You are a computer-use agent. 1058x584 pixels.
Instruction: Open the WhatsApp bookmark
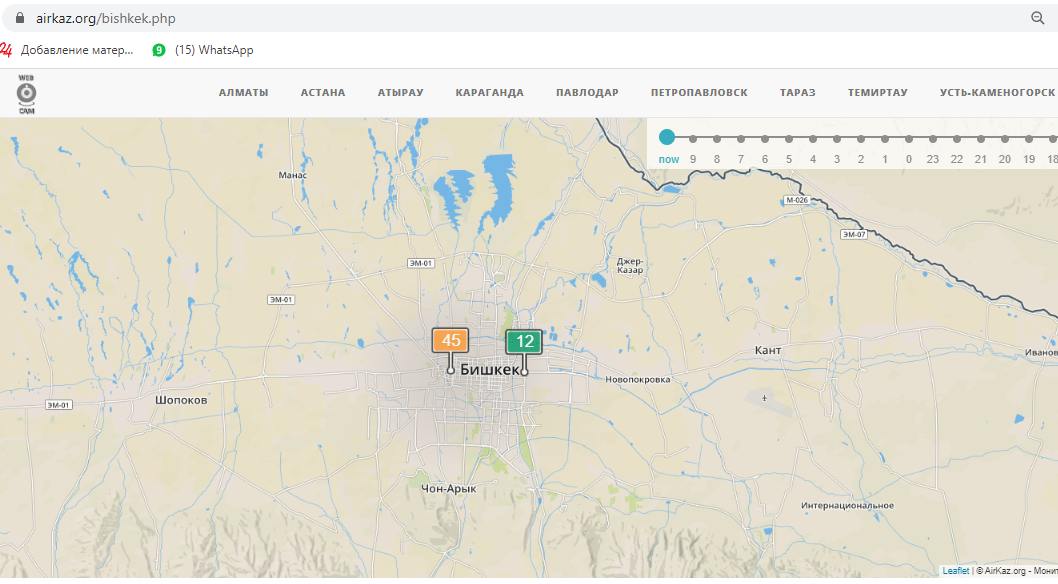pyautogui.click(x=203, y=50)
